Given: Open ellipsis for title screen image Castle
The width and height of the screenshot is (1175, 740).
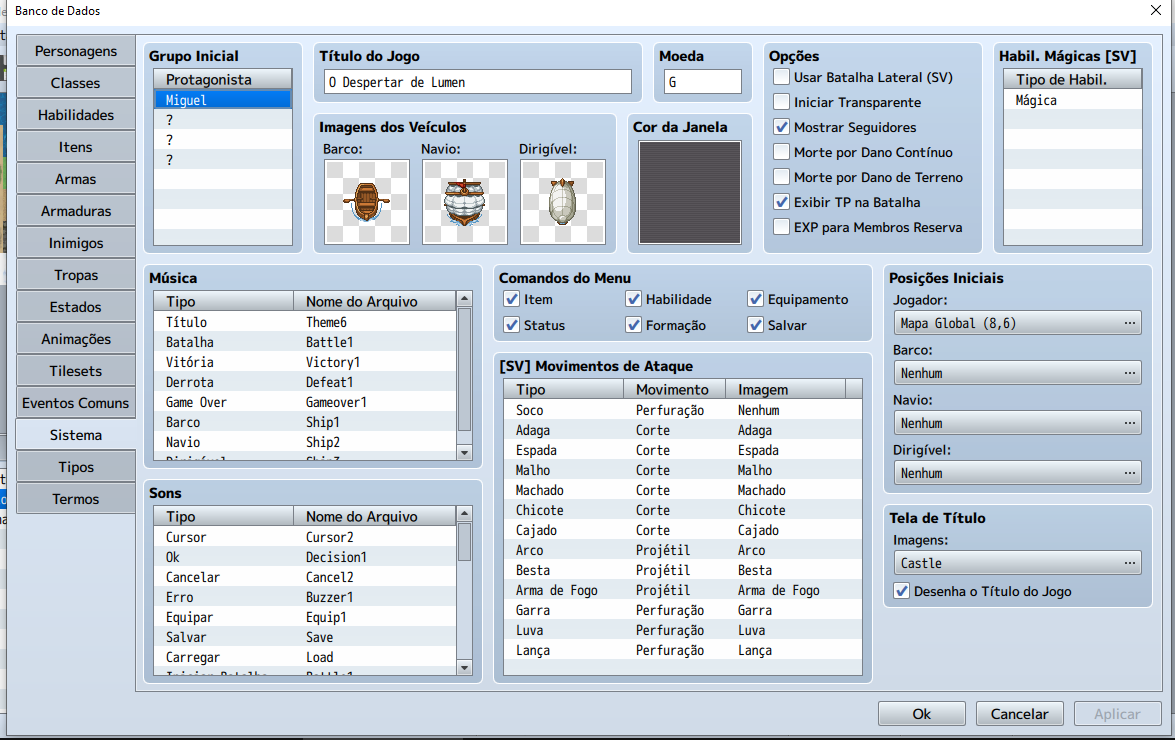Looking at the screenshot, I should [x=1130, y=563].
